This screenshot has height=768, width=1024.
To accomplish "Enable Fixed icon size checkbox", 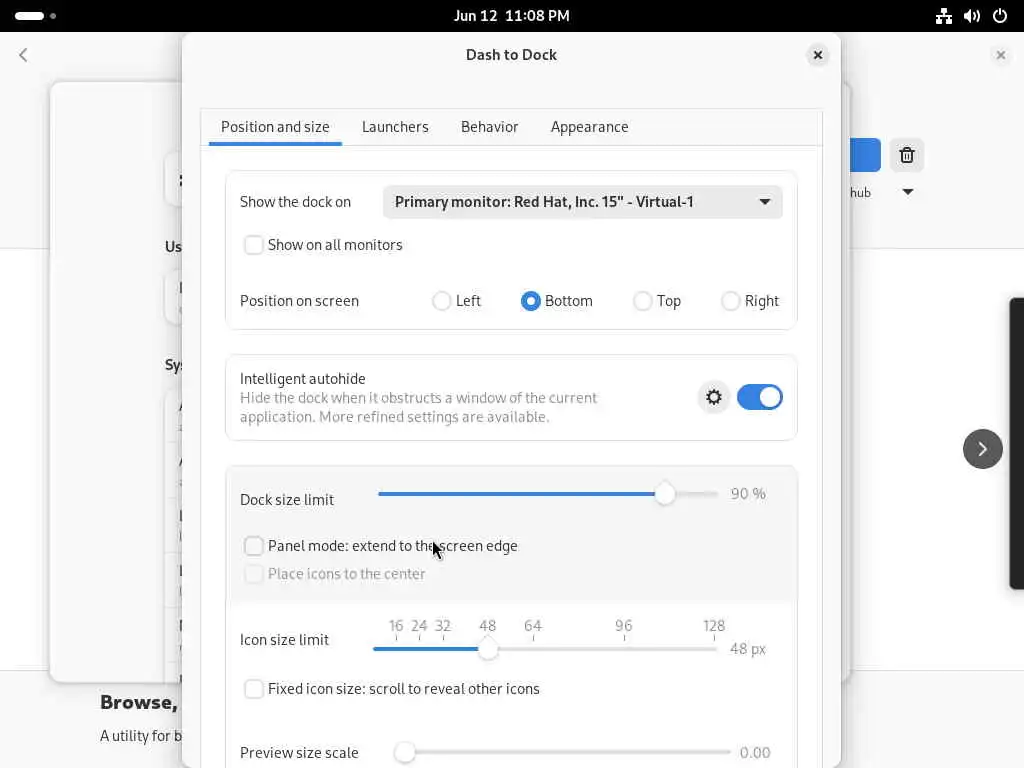I will (x=253, y=689).
